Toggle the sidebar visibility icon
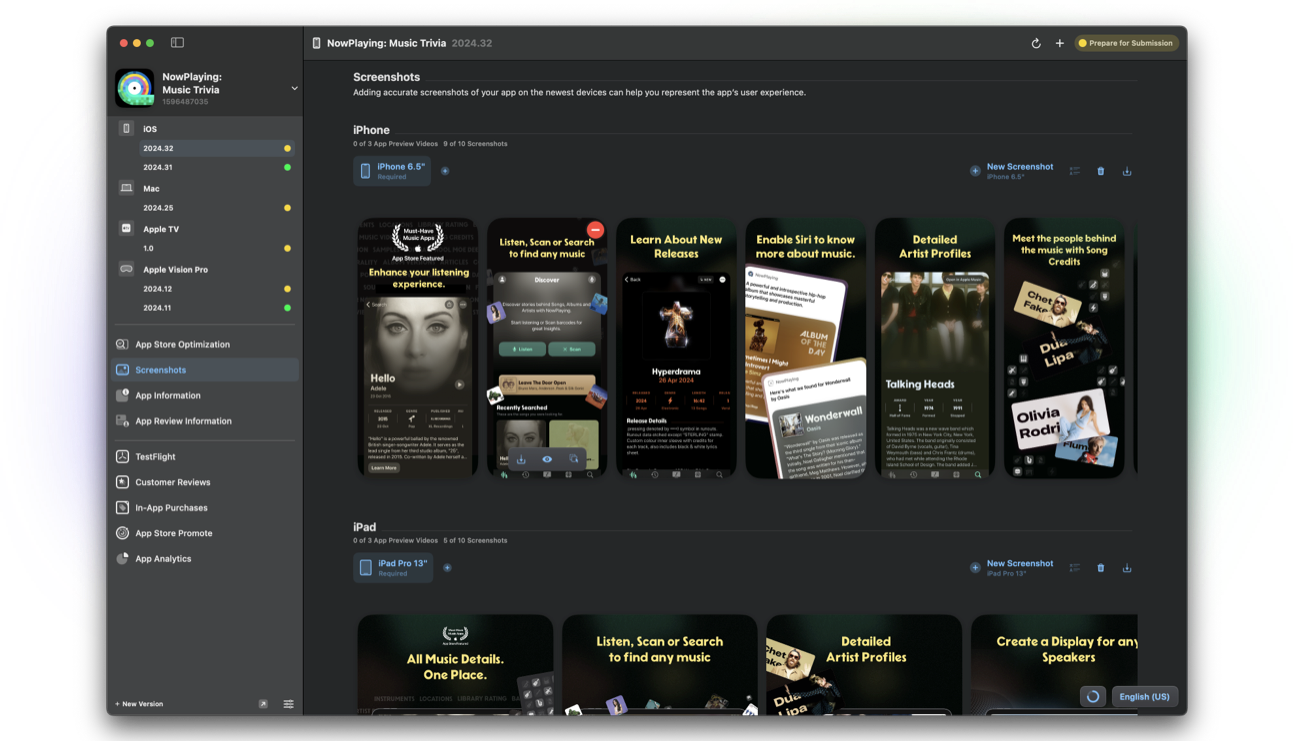This screenshot has height=741, width=1293. click(177, 43)
